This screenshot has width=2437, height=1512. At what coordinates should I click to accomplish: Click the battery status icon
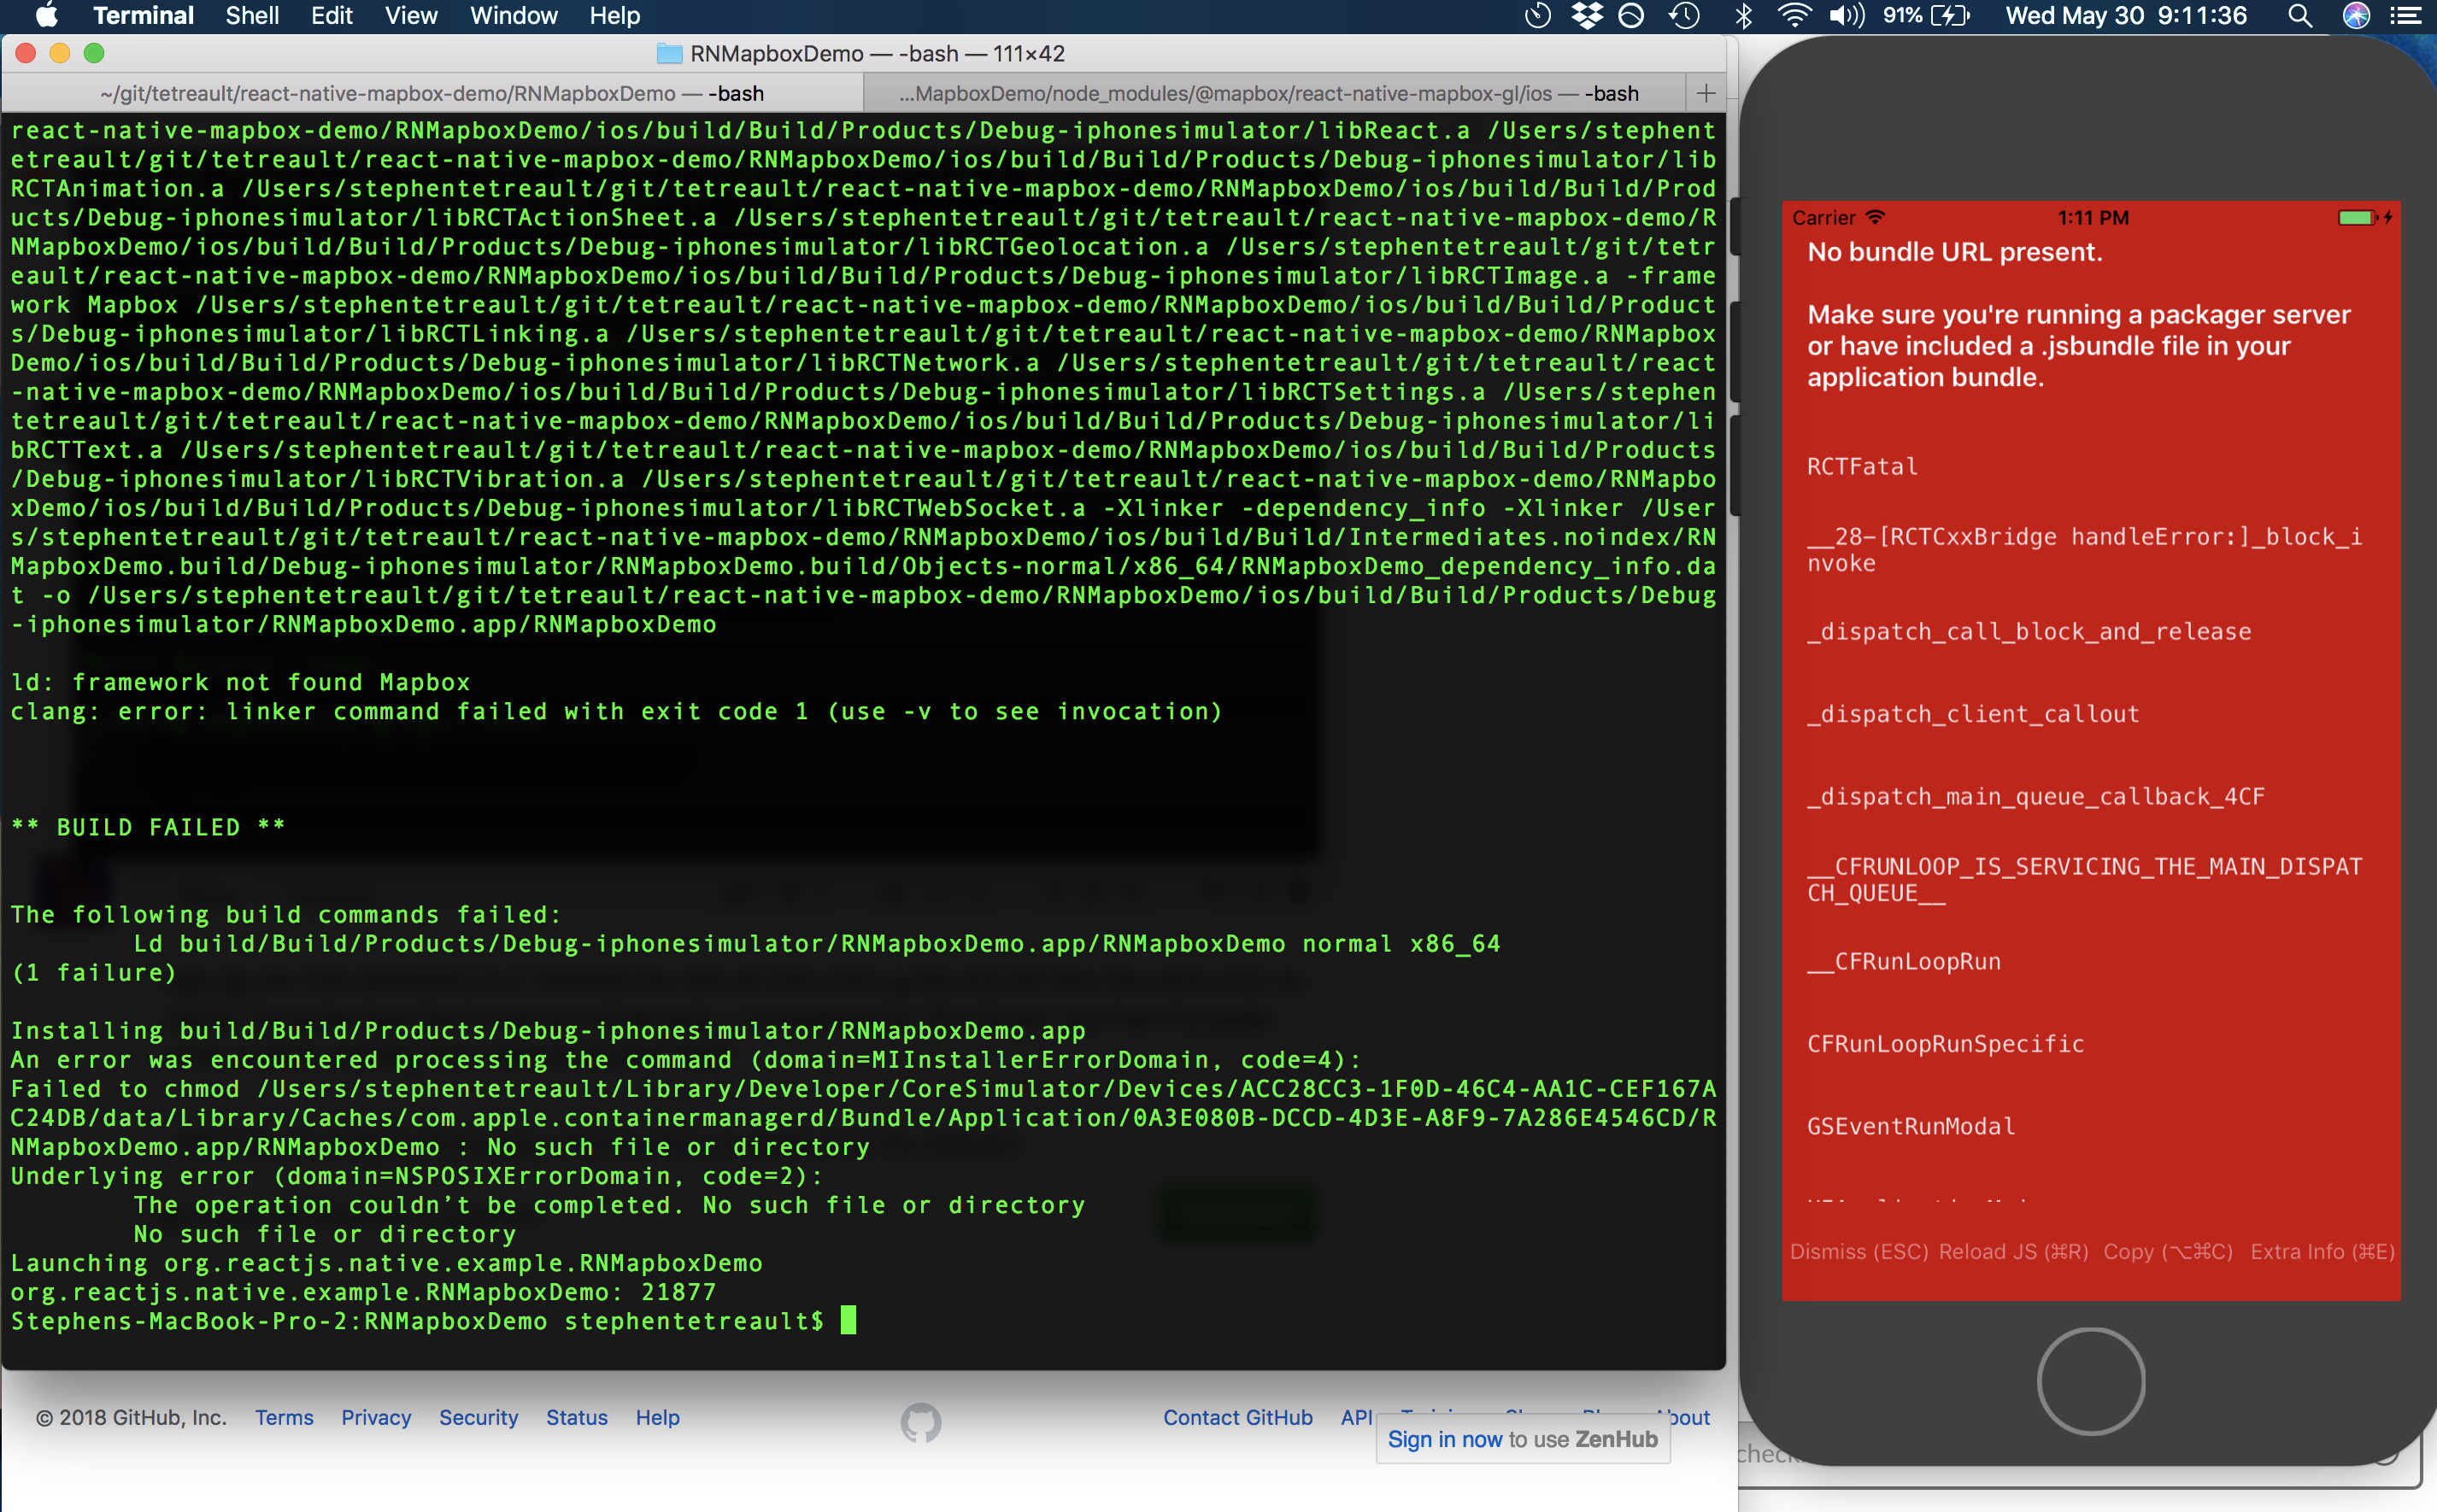(x=1950, y=15)
